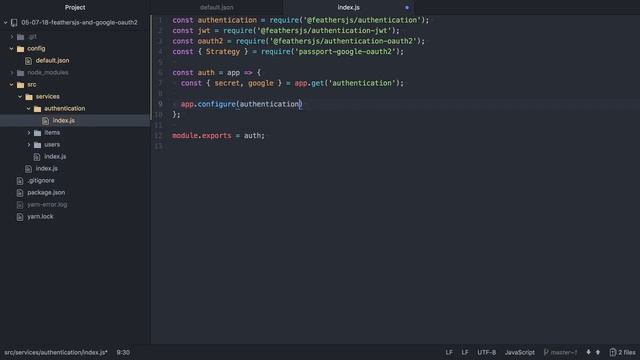Image resolution: width=640 pixels, height=360 pixels.
Task: Select the project root name label
Action: point(79,22)
